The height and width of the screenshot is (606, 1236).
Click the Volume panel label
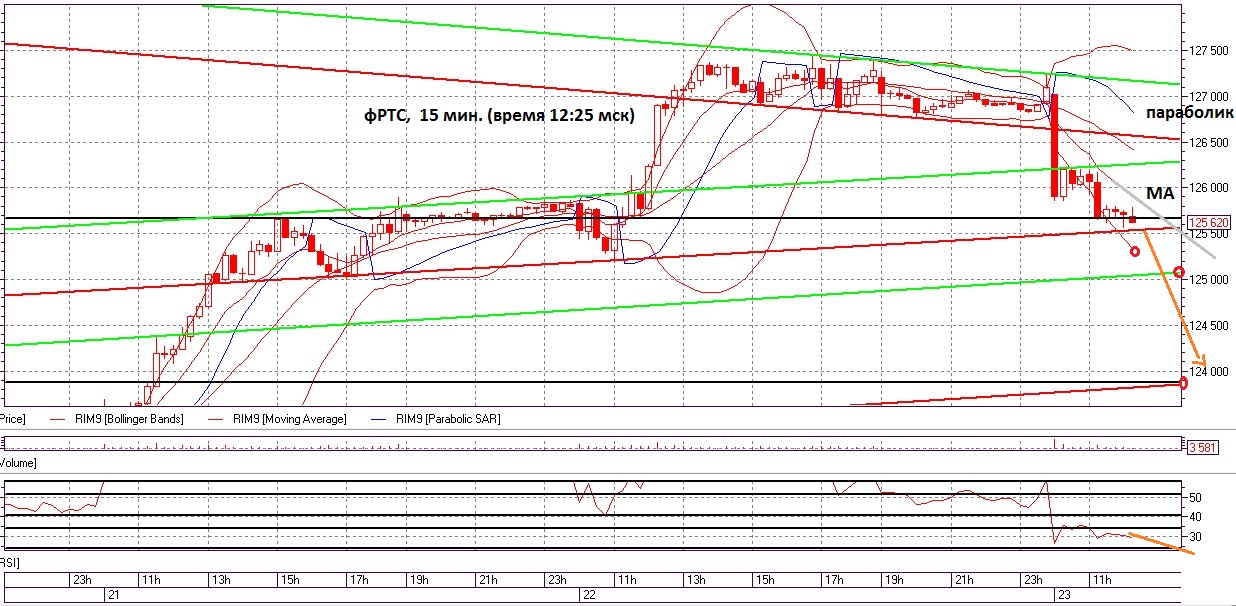19,463
